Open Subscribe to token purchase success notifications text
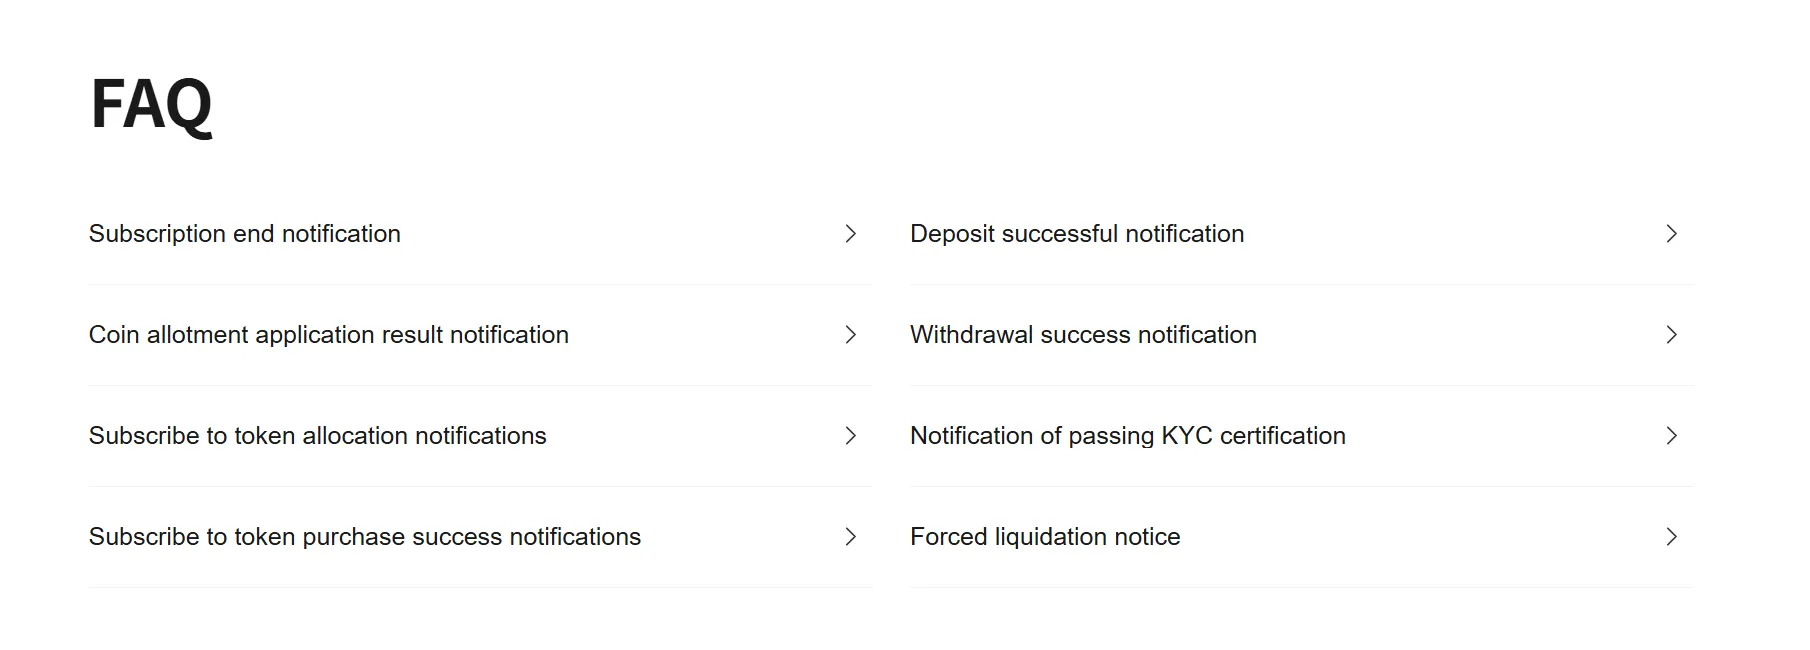The image size is (1810, 650). pyautogui.click(x=365, y=537)
